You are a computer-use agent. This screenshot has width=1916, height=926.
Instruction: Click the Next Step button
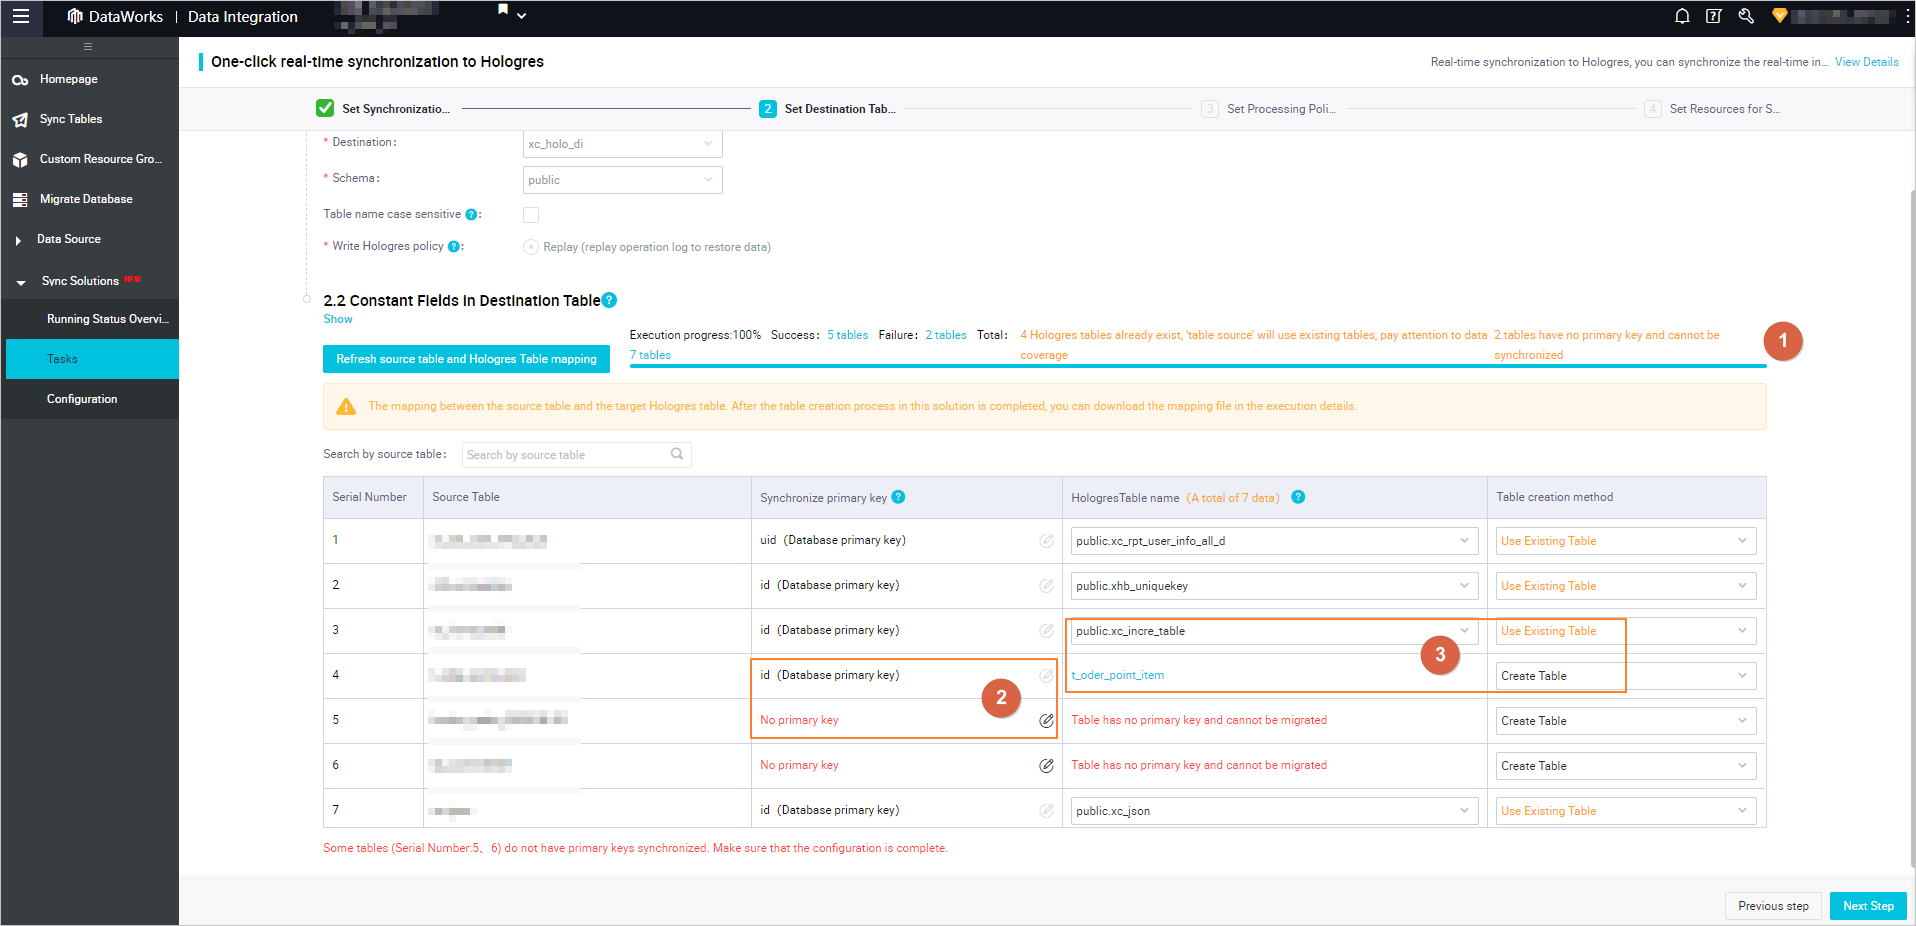[x=1868, y=906]
